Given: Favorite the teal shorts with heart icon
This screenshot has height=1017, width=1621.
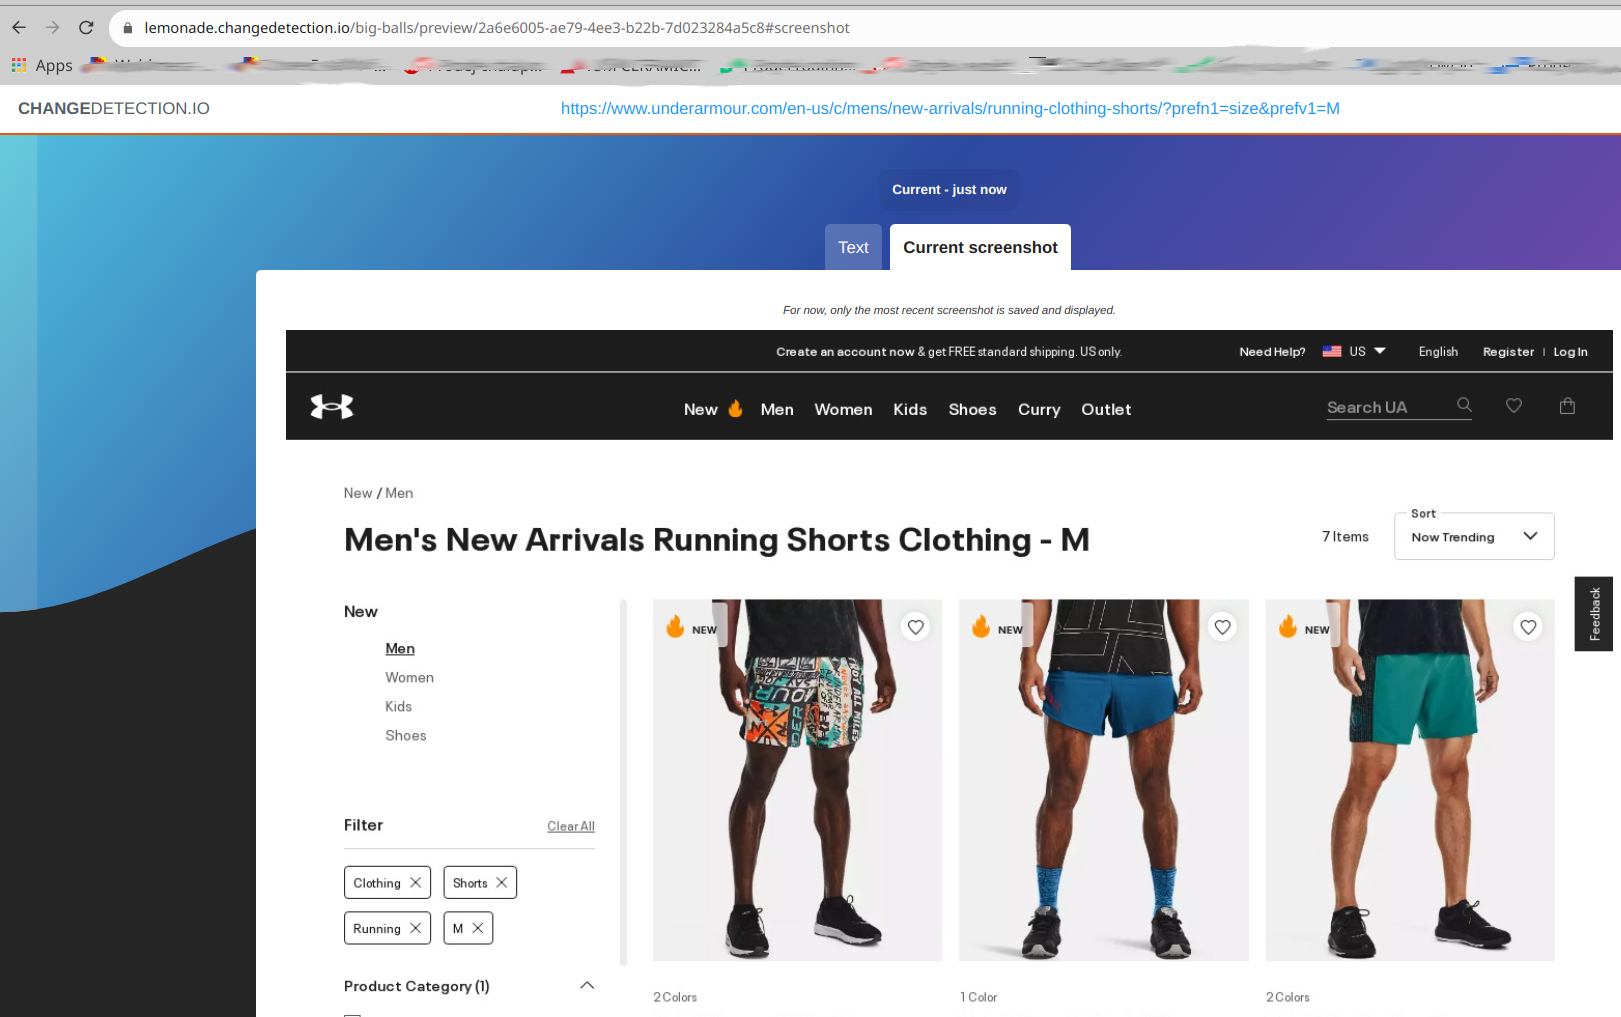Looking at the screenshot, I should [x=1528, y=627].
